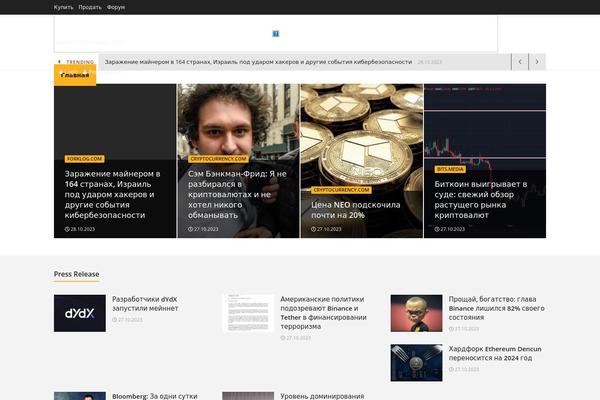
Task: Click the question-mark ad placeholder icon
Action: point(276,34)
